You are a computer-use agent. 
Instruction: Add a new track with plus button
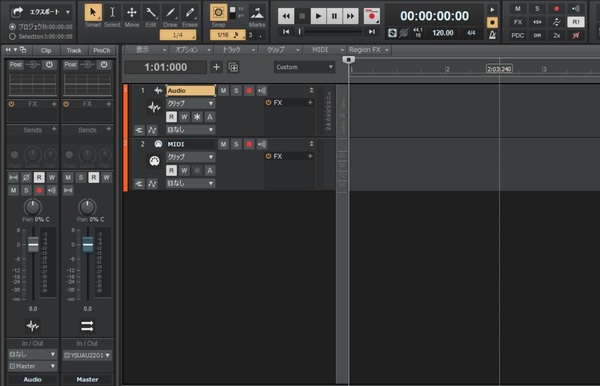pos(216,67)
